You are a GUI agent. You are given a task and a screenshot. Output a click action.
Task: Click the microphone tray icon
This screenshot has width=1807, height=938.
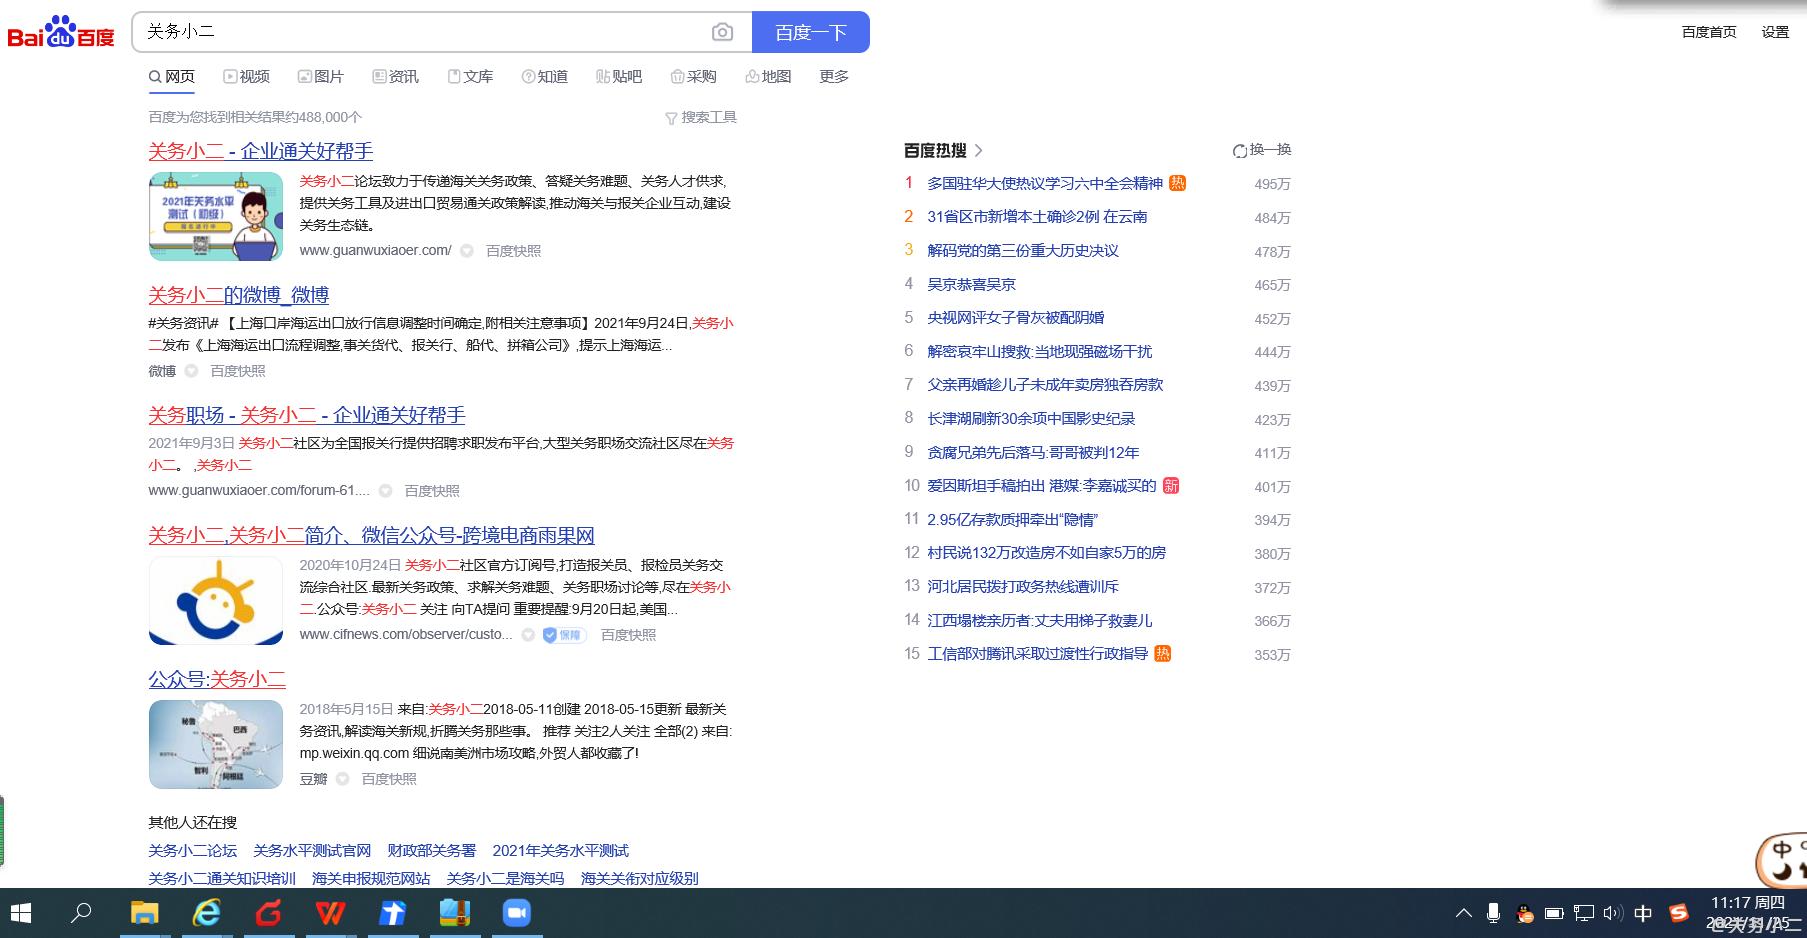[1494, 913]
